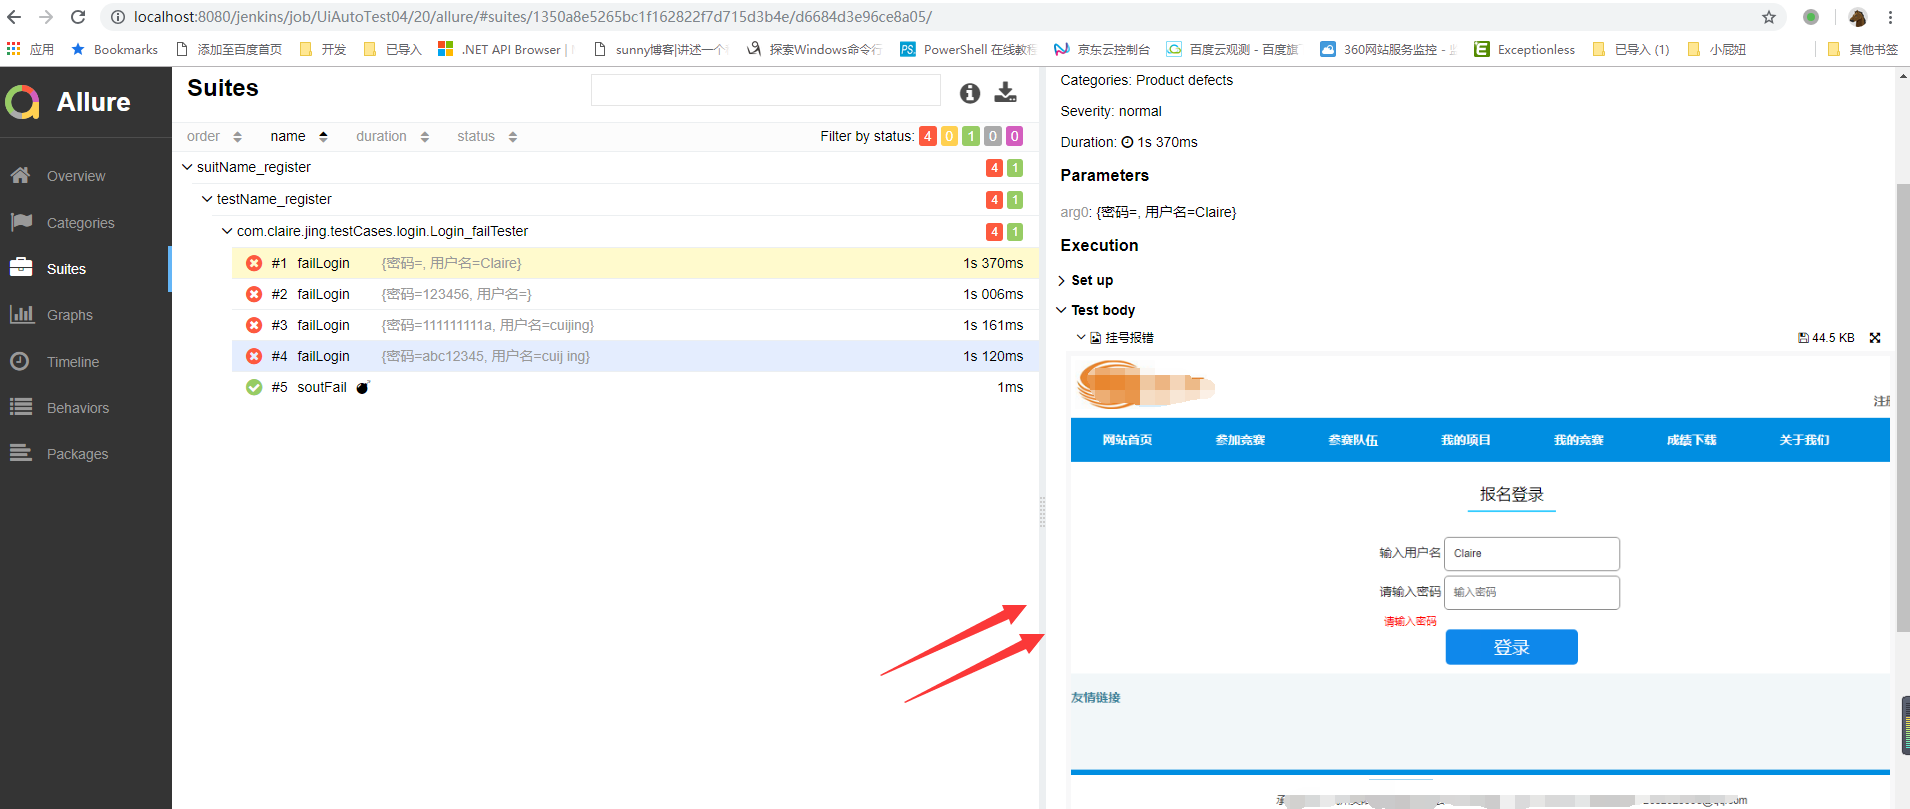The width and height of the screenshot is (1910, 809).
Task: Click 网站首页 in the screenshot navbar
Action: pos(1127,440)
